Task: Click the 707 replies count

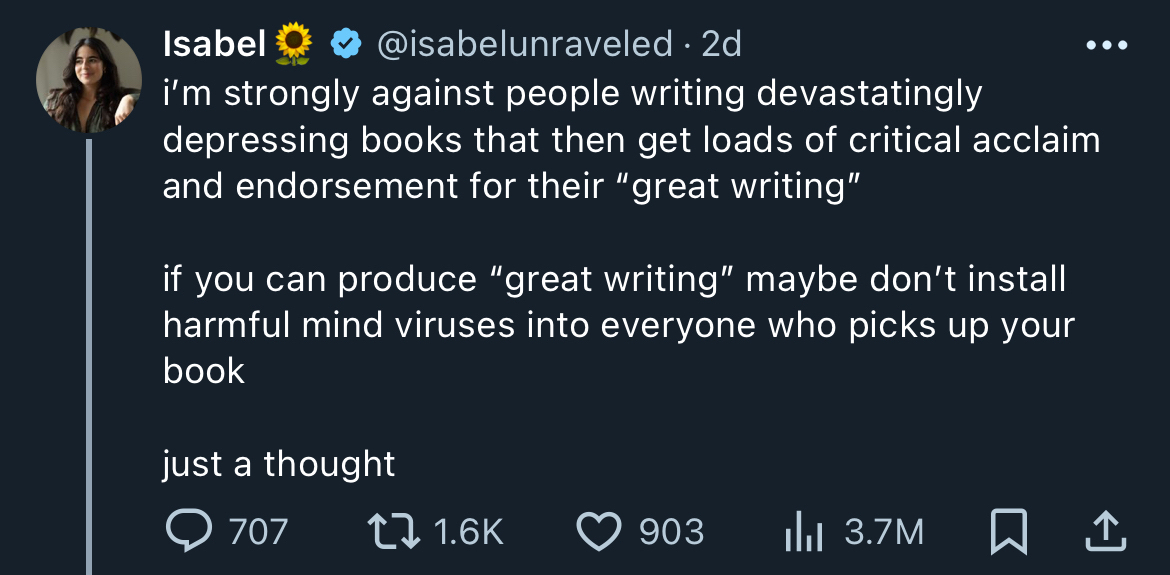Action: point(258,531)
